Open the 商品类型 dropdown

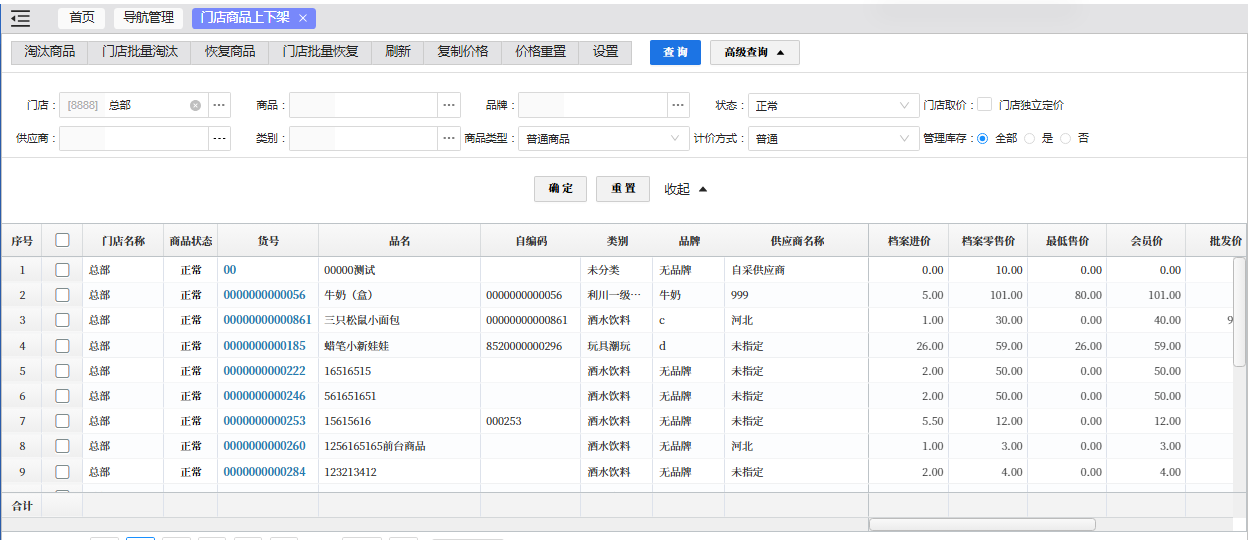coord(604,139)
